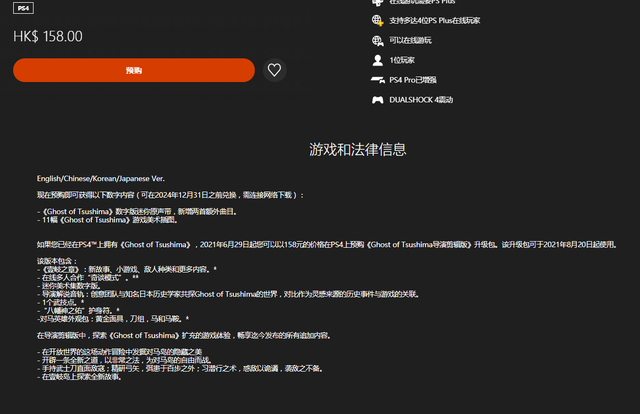Click the 该版本包含 line
The image size is (640, 414).
tap(57, 261)
